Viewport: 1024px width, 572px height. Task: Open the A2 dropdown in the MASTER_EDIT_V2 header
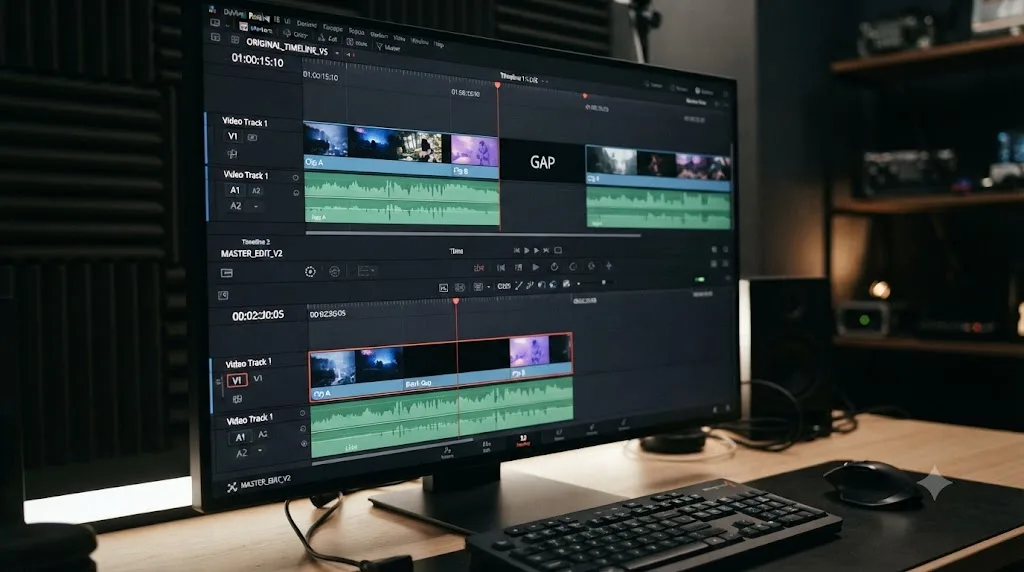tap(261, 451)
